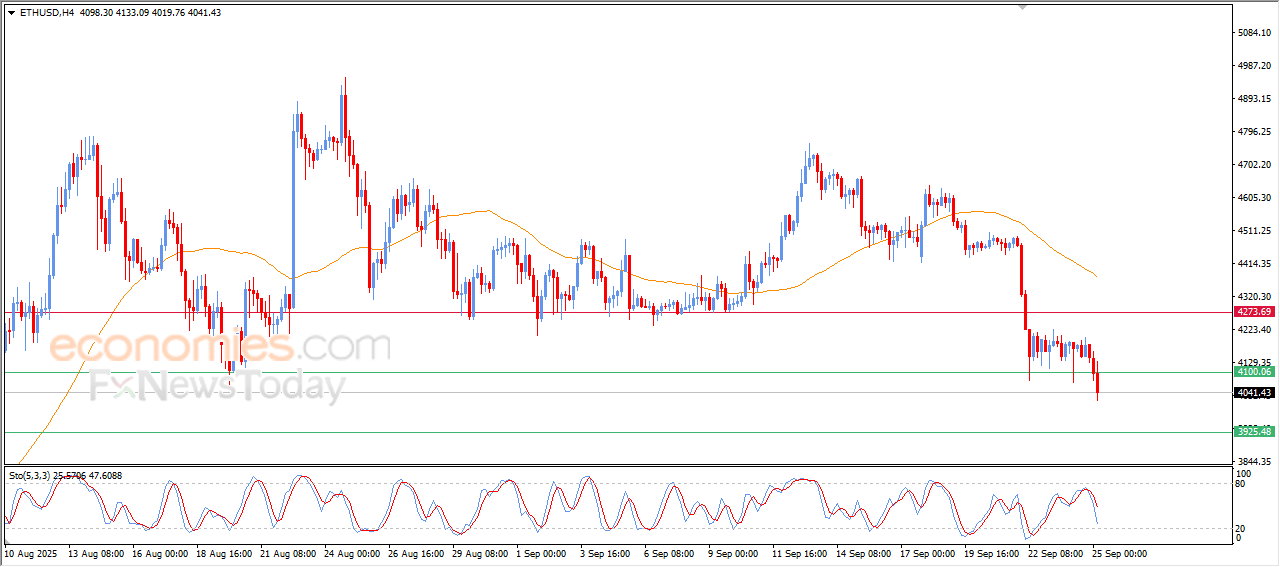Click the ETHUSD,H4 symbol label
The height and width of the screenshot is (567, 1280).
click(x=46, y=13)
